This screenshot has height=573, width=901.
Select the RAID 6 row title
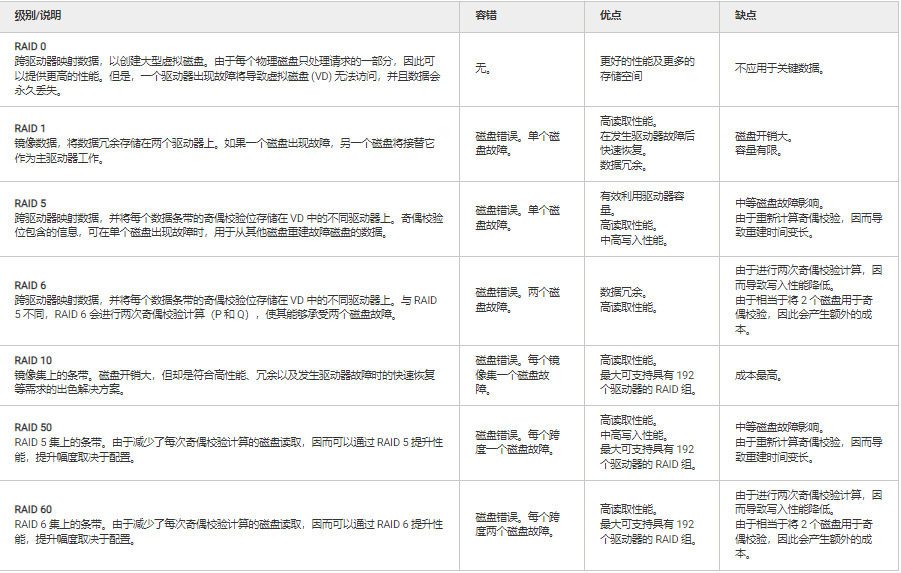[30, 286]
